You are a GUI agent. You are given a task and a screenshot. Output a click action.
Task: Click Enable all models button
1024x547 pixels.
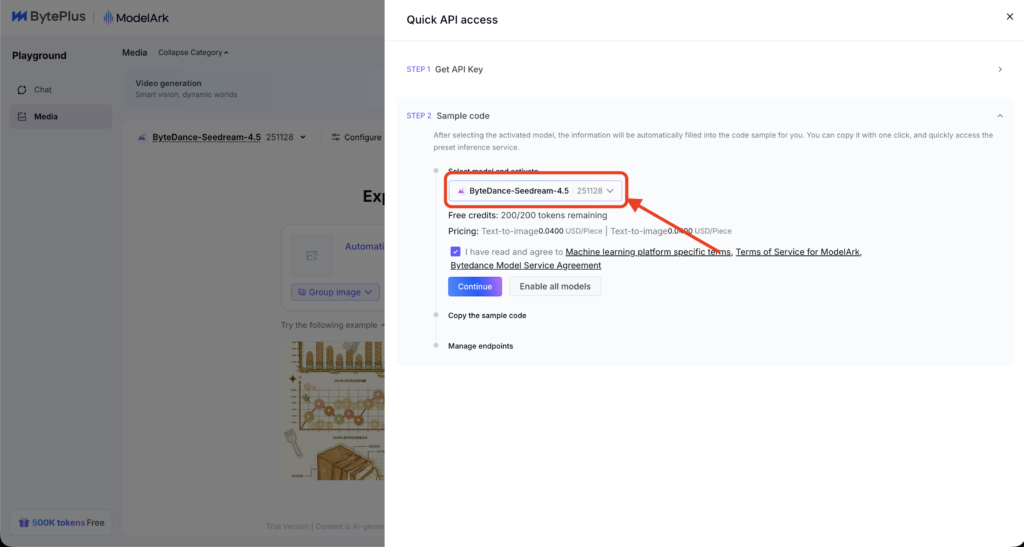point(555,287)
